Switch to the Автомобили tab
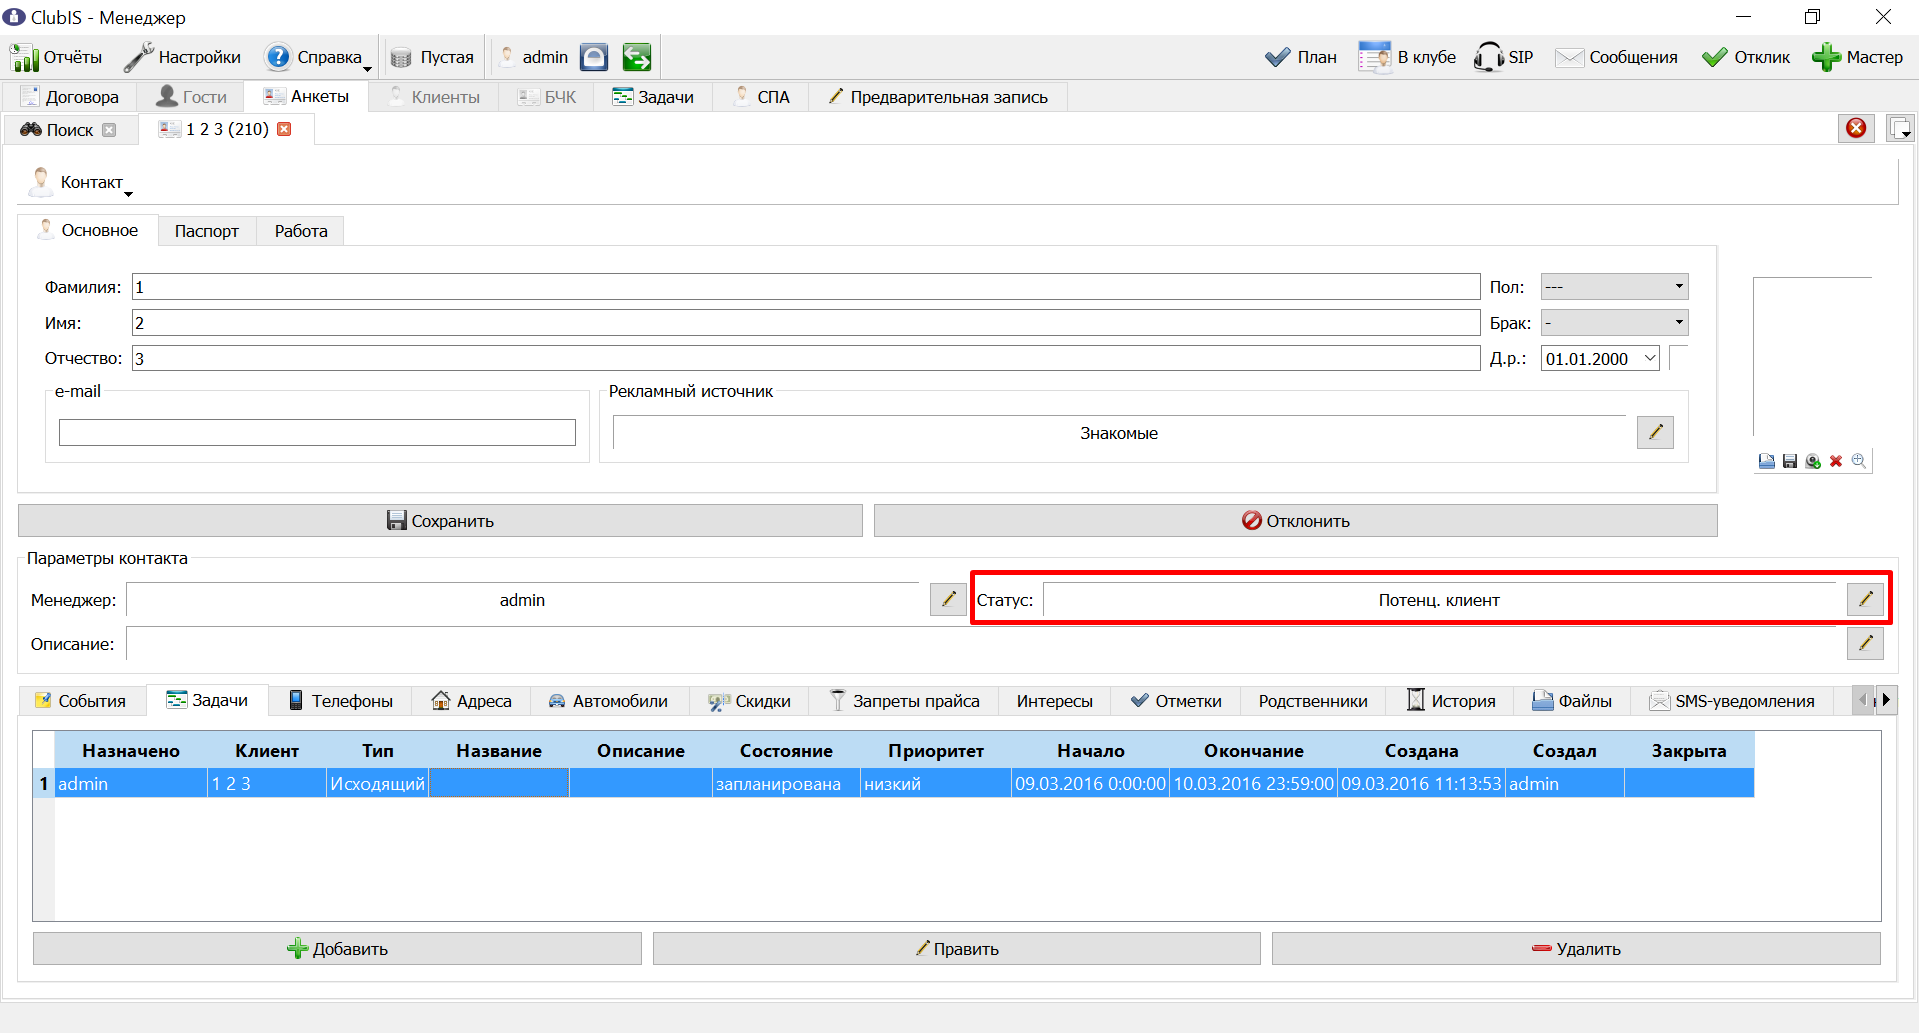The height and width of the screenshot is (1033, 1919). (608, 701)
